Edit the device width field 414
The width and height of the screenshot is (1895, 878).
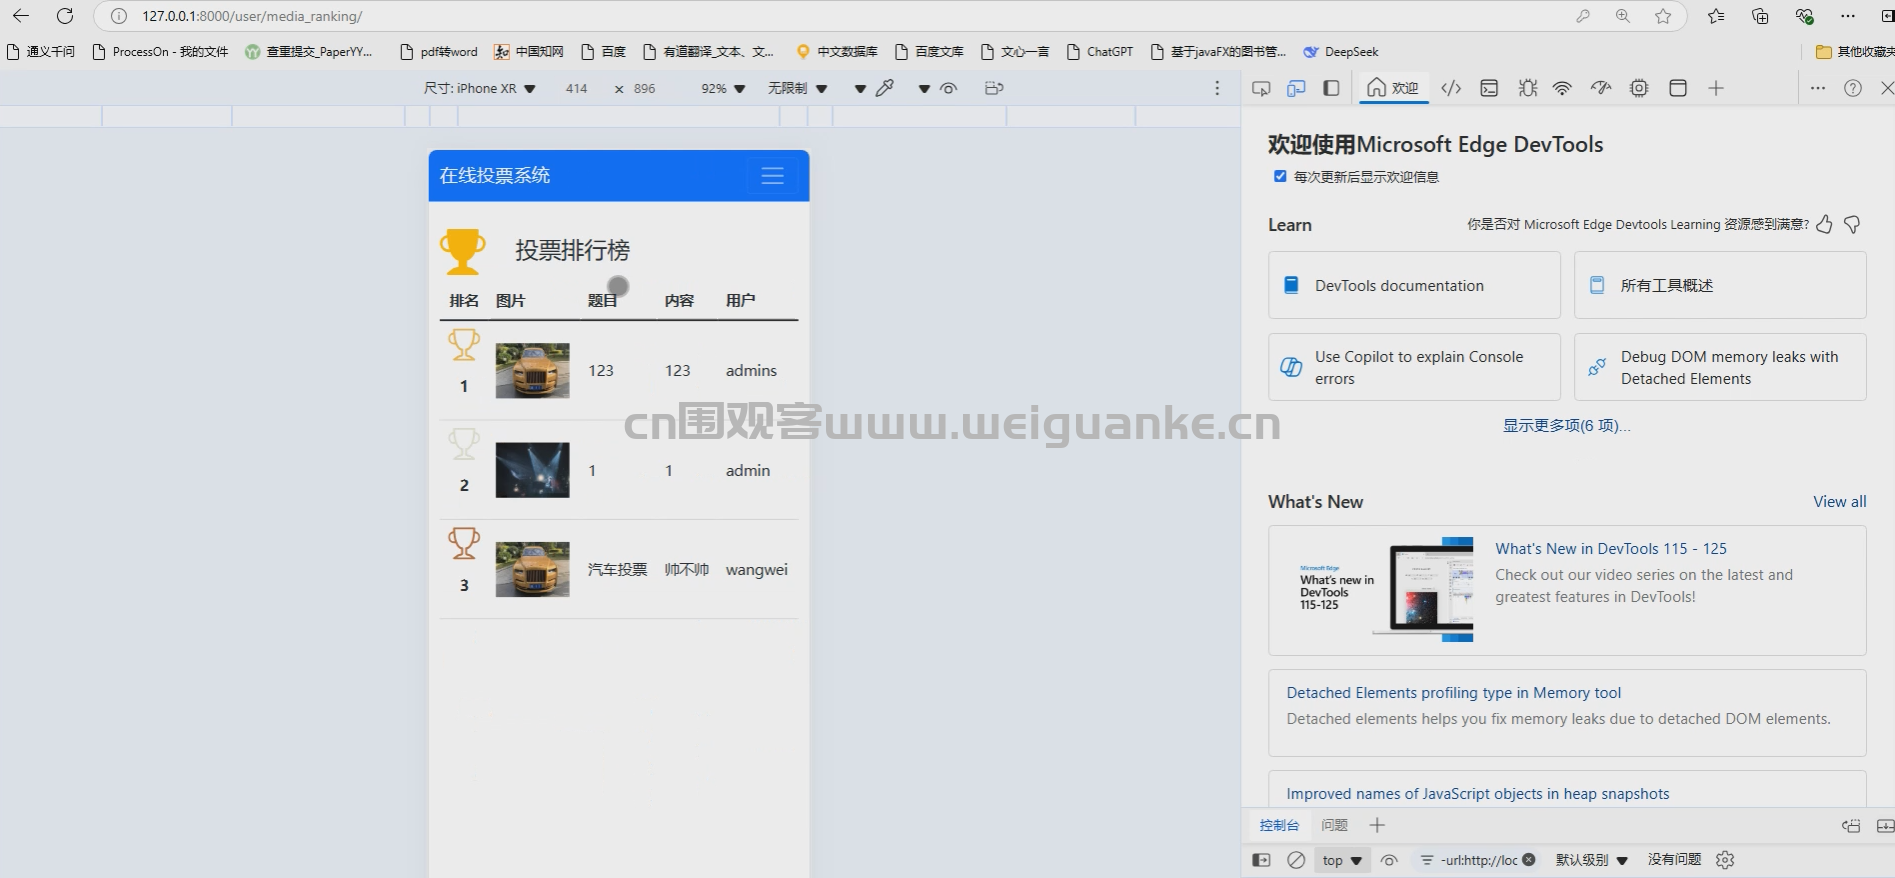[x=576, y=88]
